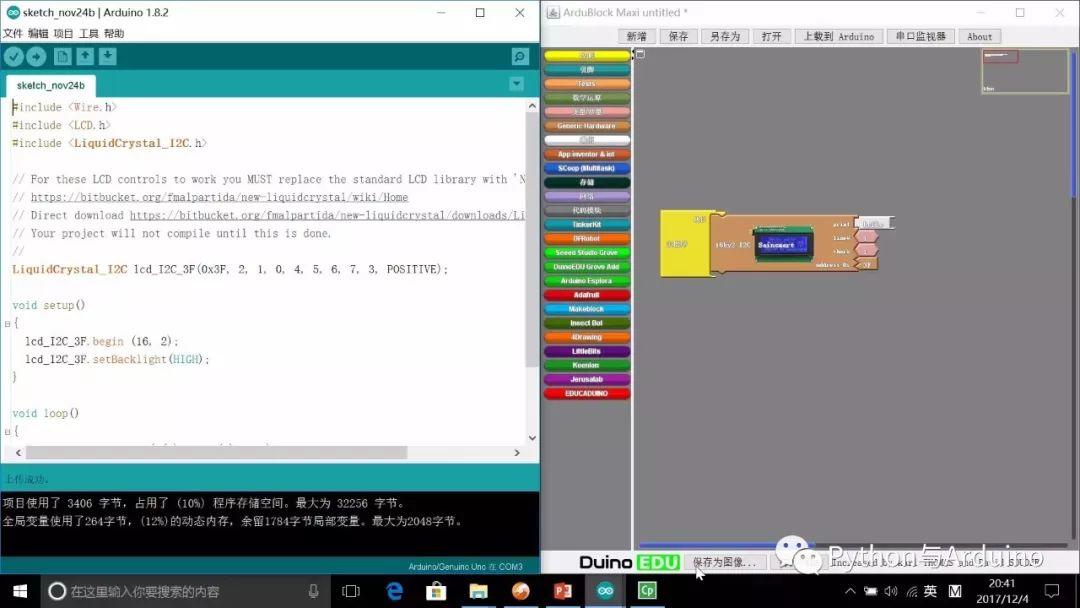Click the About button in ArduBlock
1080x608 pixels.
(979, 36)
